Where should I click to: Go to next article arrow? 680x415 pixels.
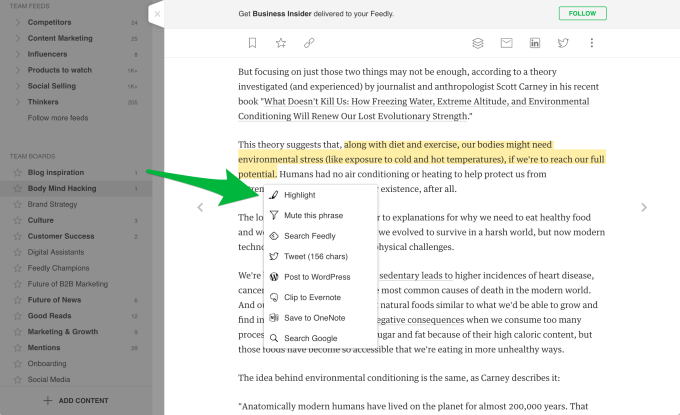(x=644, y=207)
